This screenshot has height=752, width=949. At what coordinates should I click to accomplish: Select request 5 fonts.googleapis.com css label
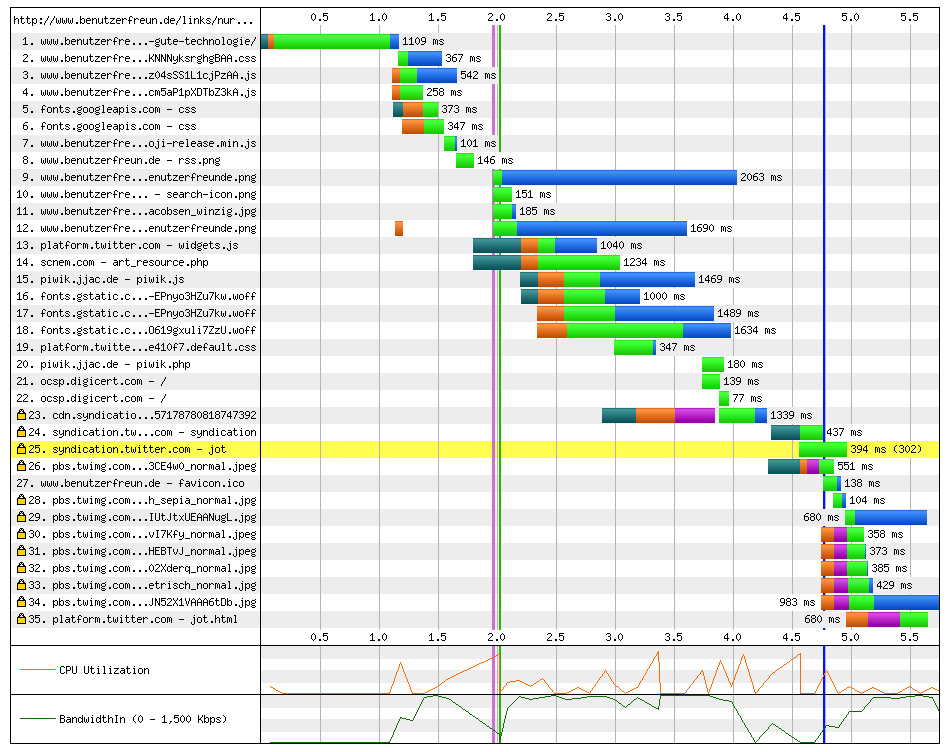tap(110, 109)
